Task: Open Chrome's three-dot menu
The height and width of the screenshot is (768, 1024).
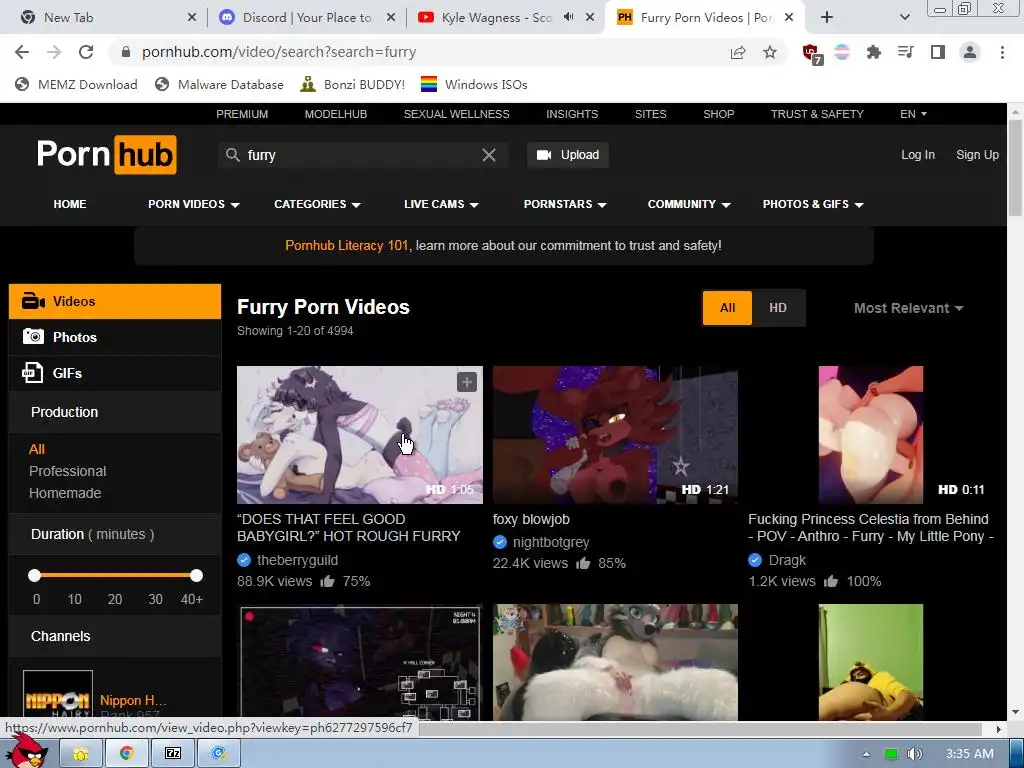Action: coord(1002,52)
